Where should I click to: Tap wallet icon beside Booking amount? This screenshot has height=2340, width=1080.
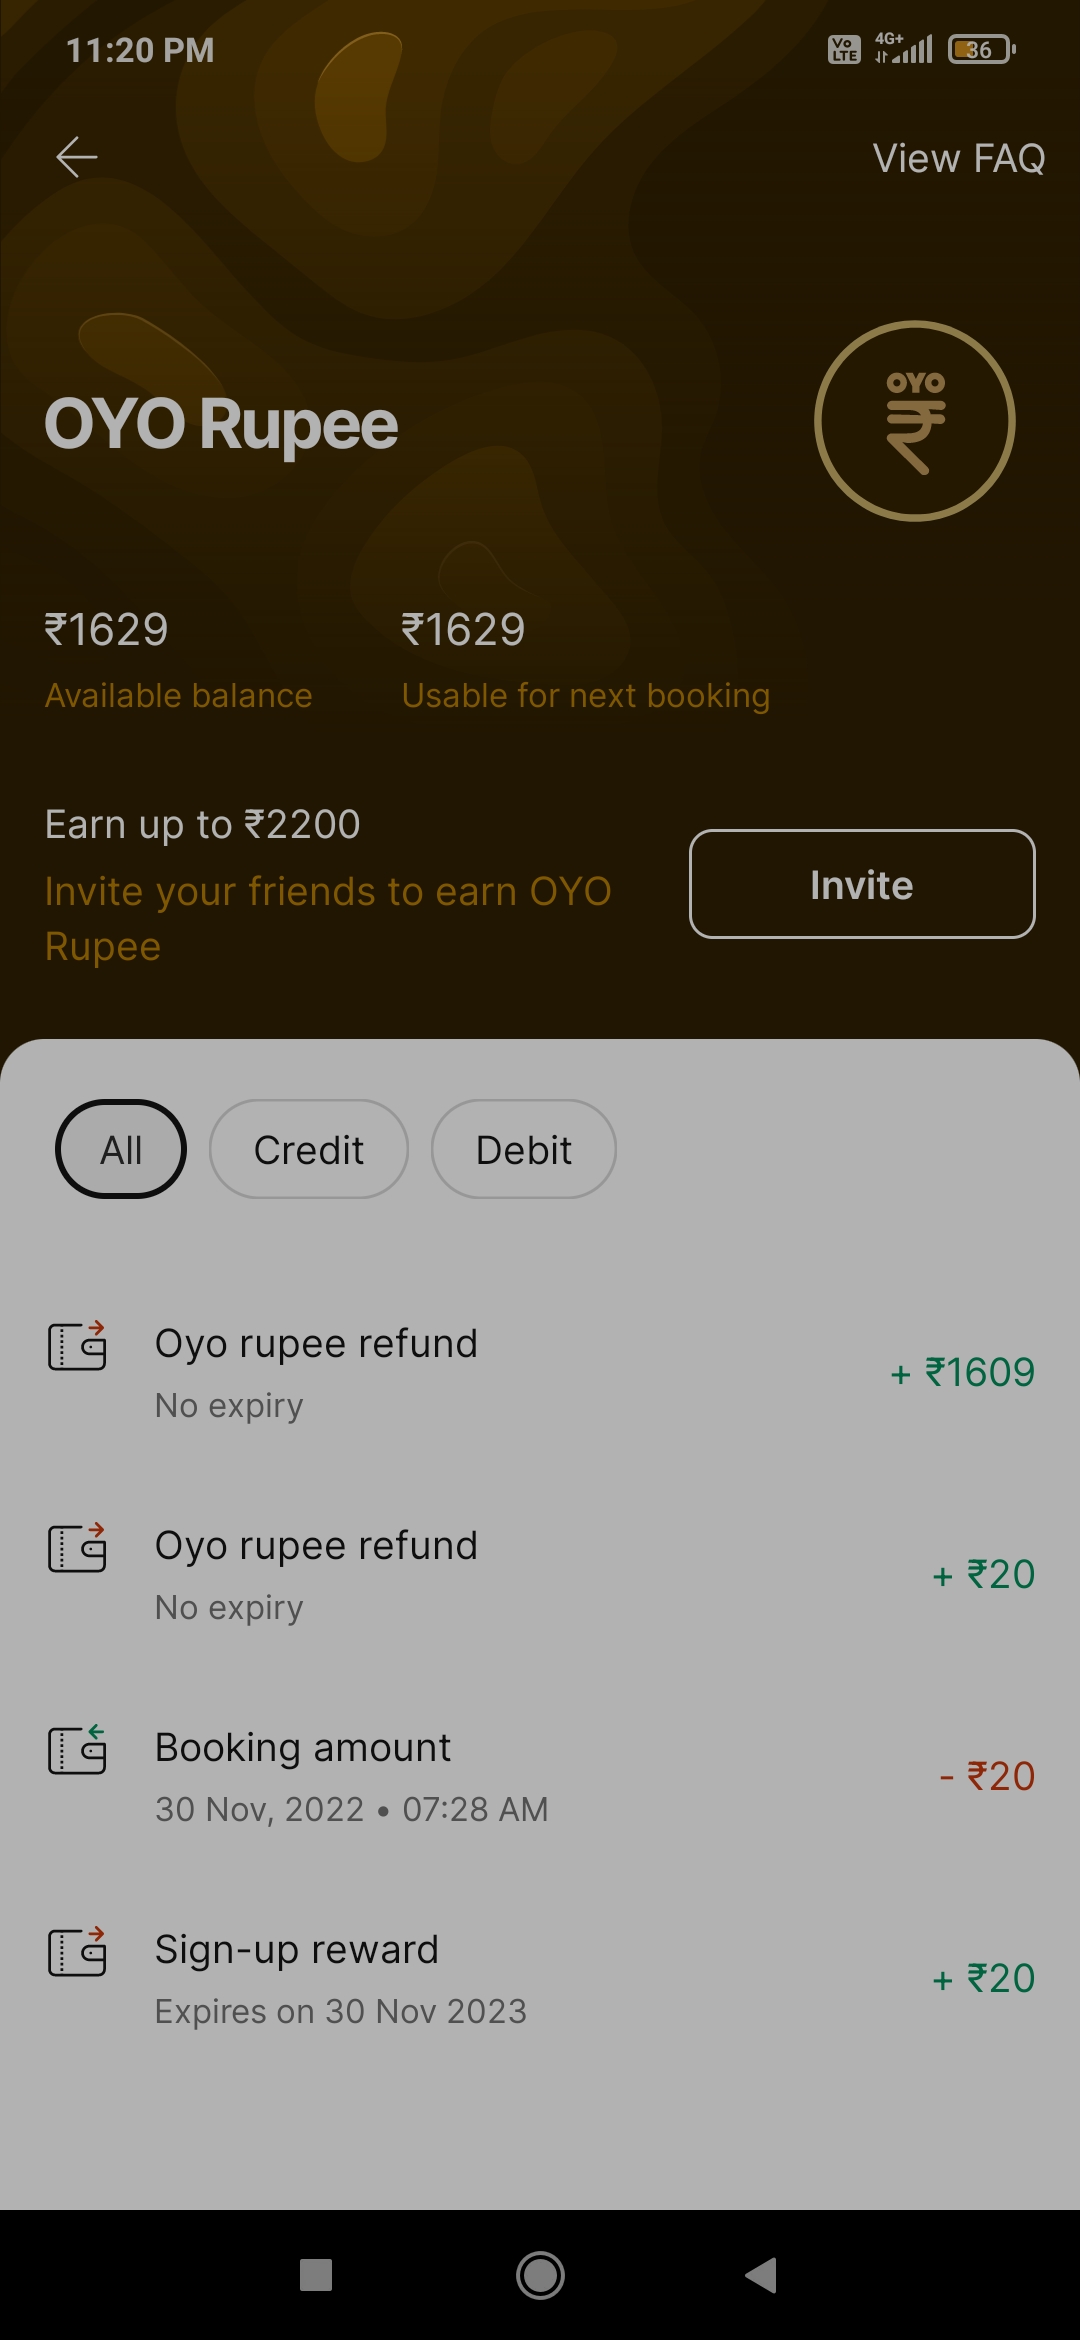77,1750
